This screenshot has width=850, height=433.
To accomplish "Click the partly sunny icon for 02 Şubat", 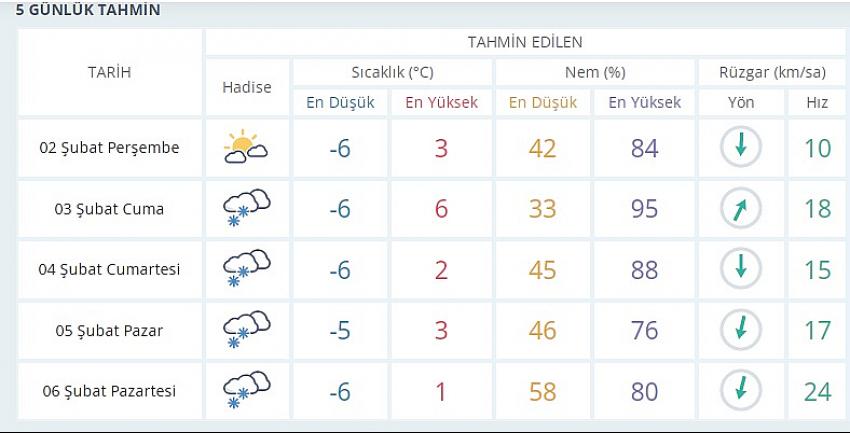I will click(246, 147).
